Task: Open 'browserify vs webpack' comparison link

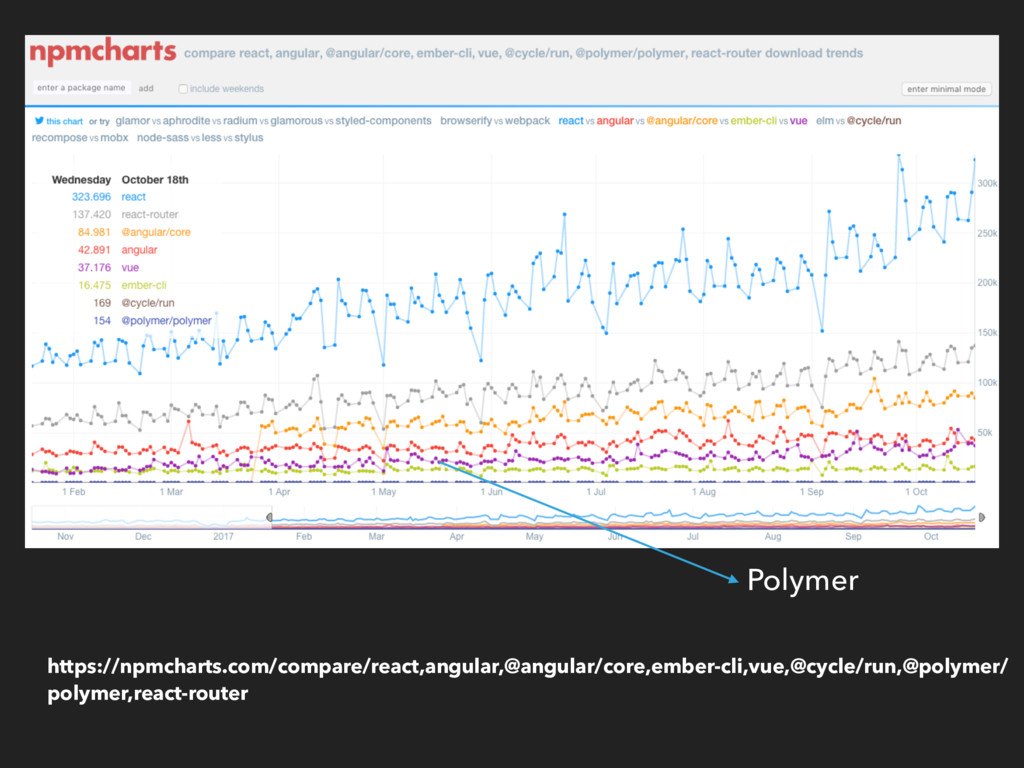Action: (494, 121)
